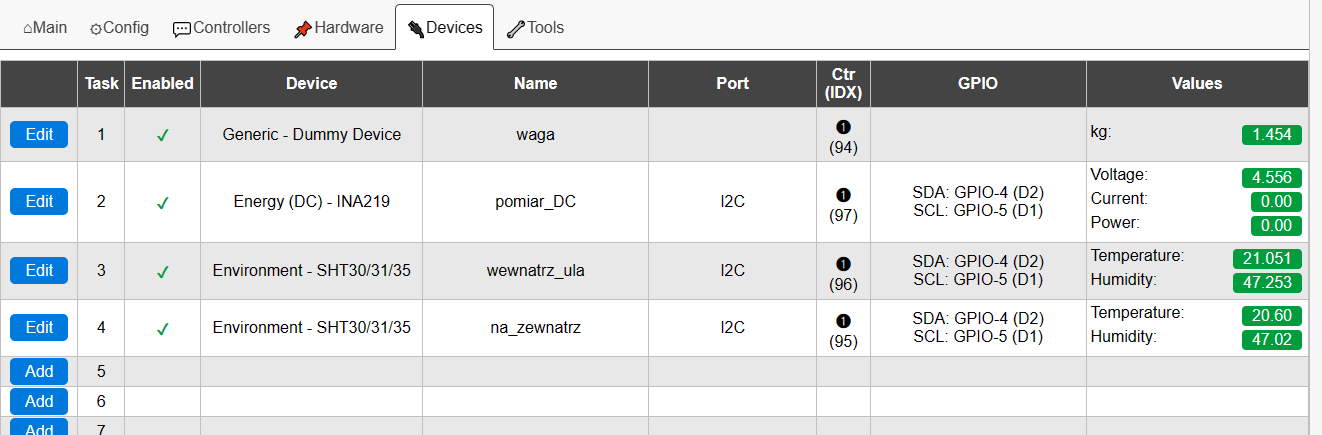
Task: Open the Controllers tab
Action: [x=221, y=28]
